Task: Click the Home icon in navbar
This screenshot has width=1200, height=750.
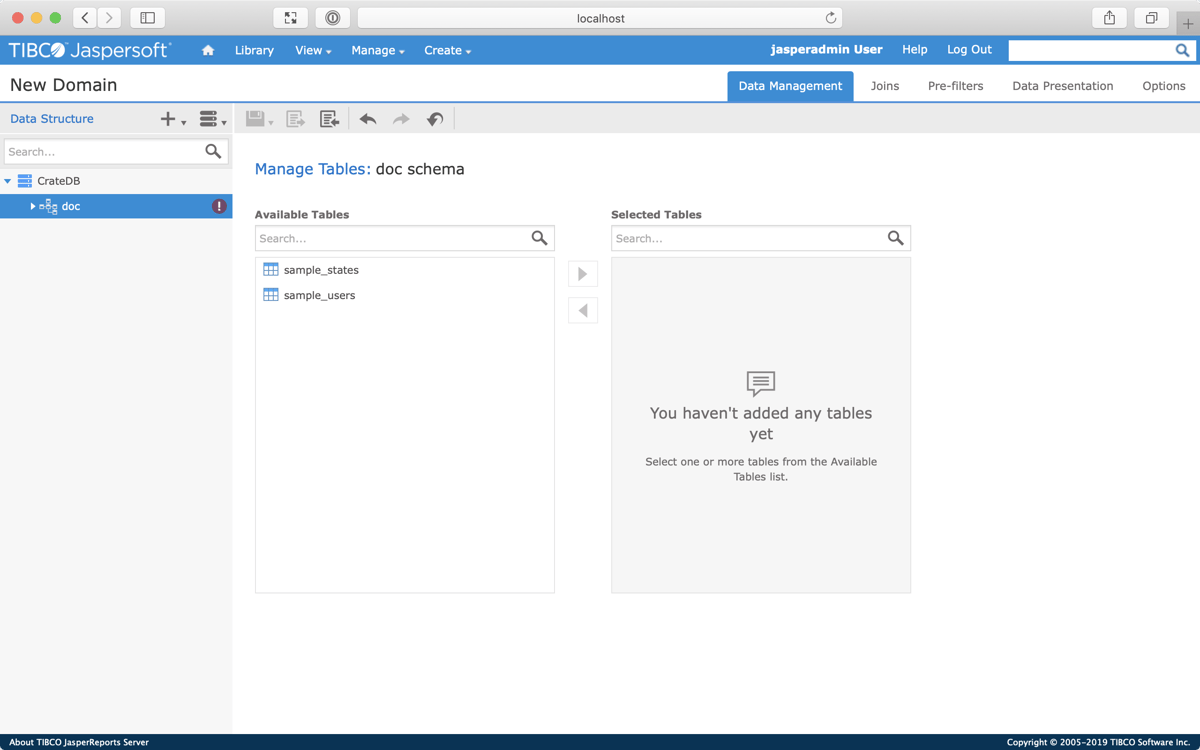Action: (208, 50)
